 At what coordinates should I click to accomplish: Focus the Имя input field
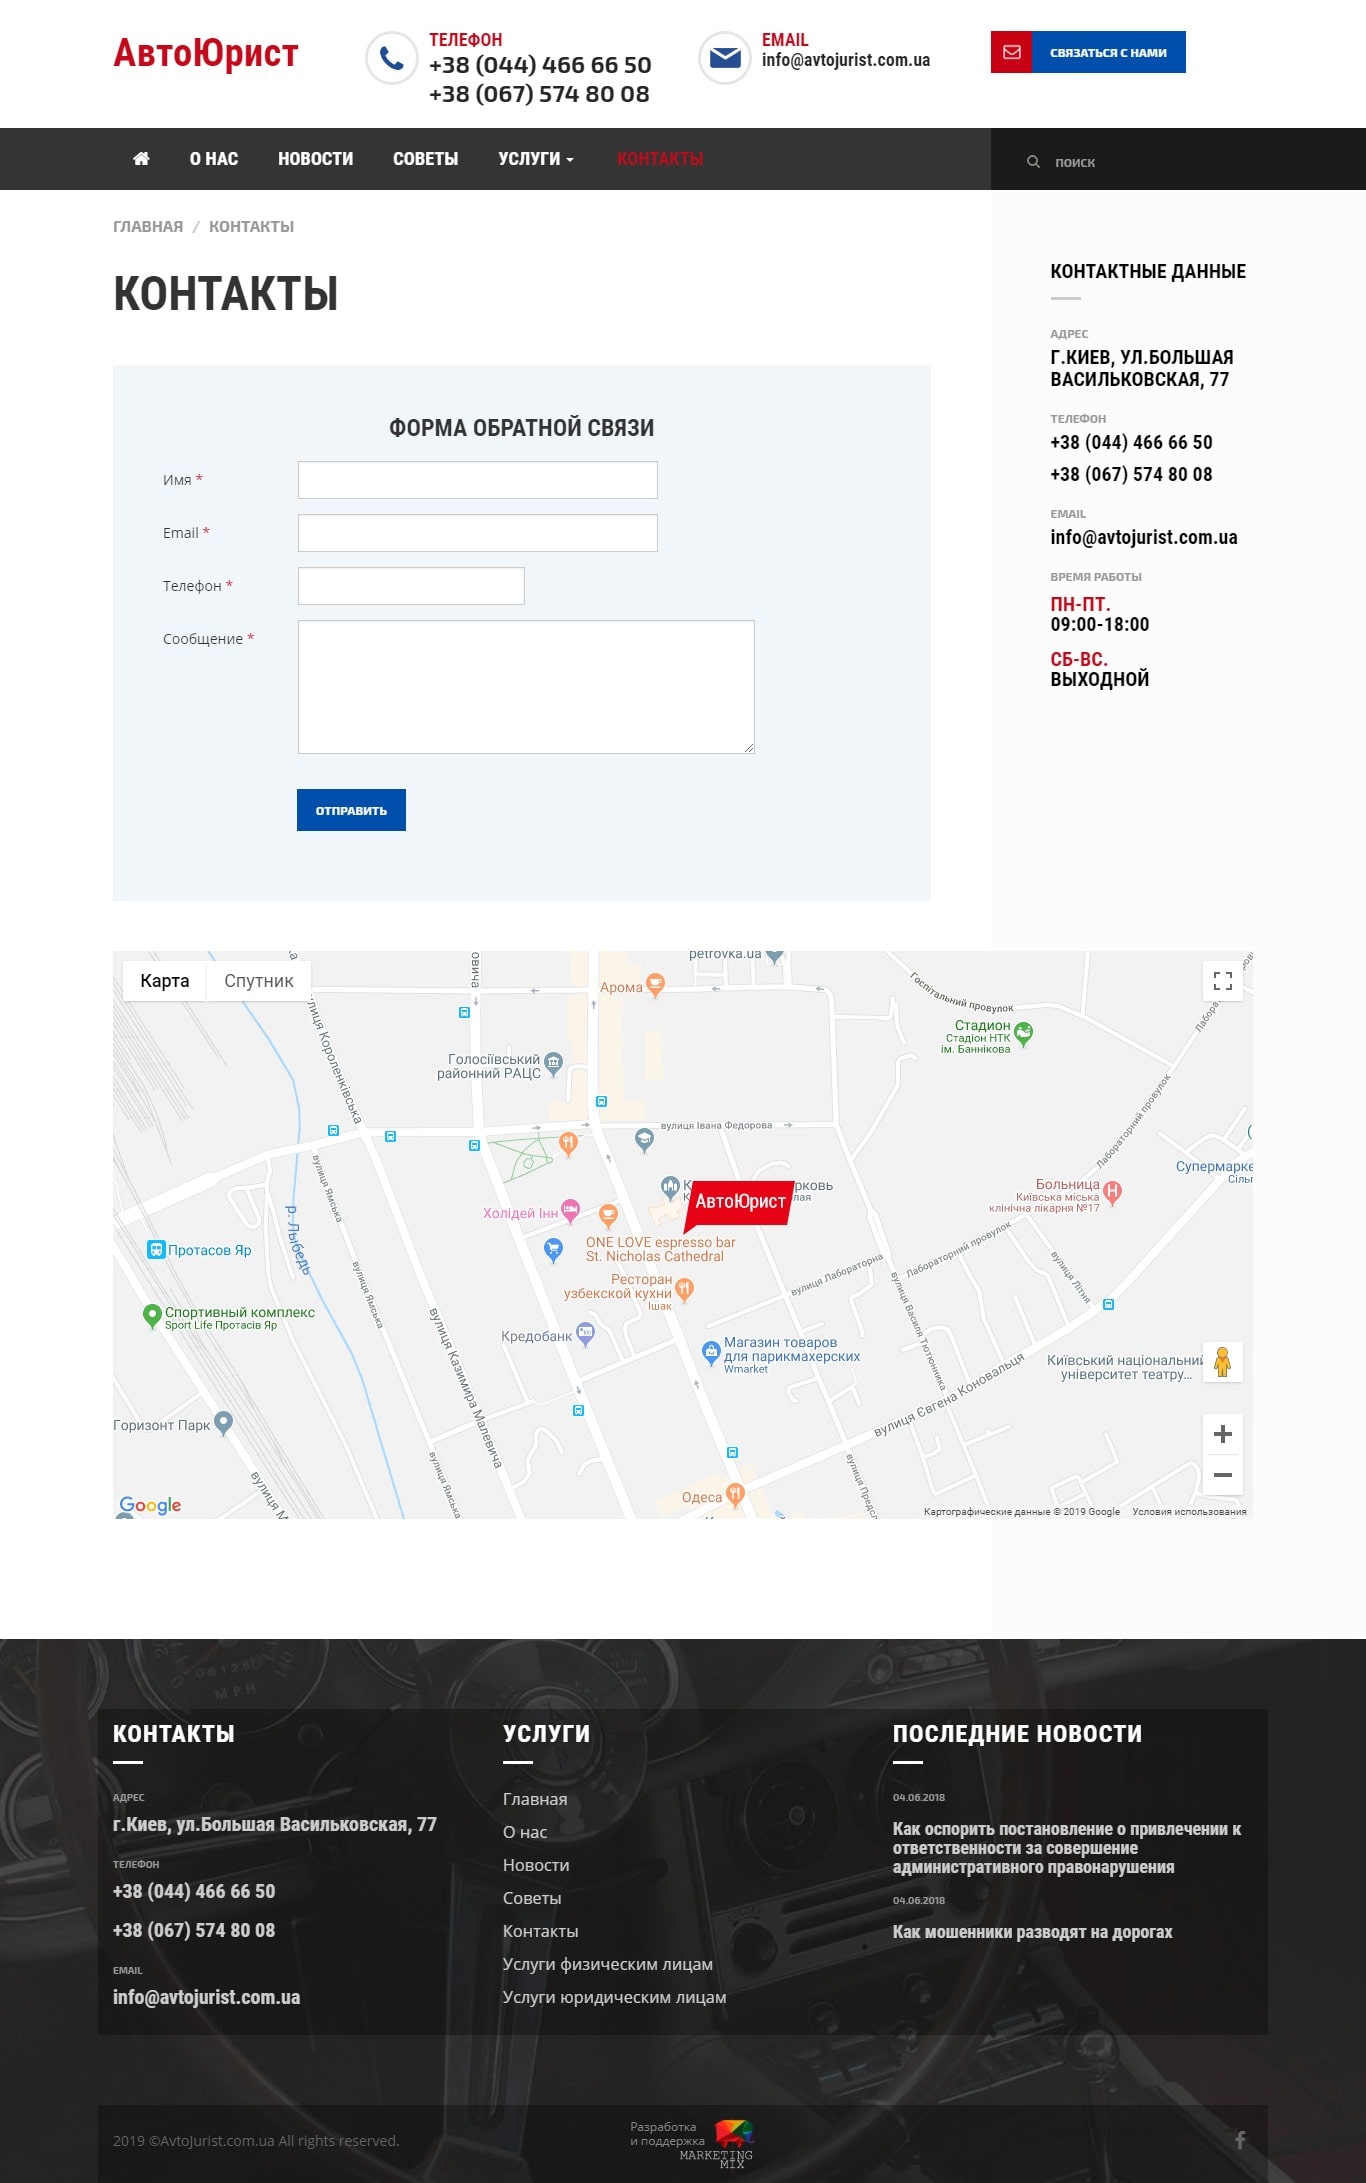point(477,480)
